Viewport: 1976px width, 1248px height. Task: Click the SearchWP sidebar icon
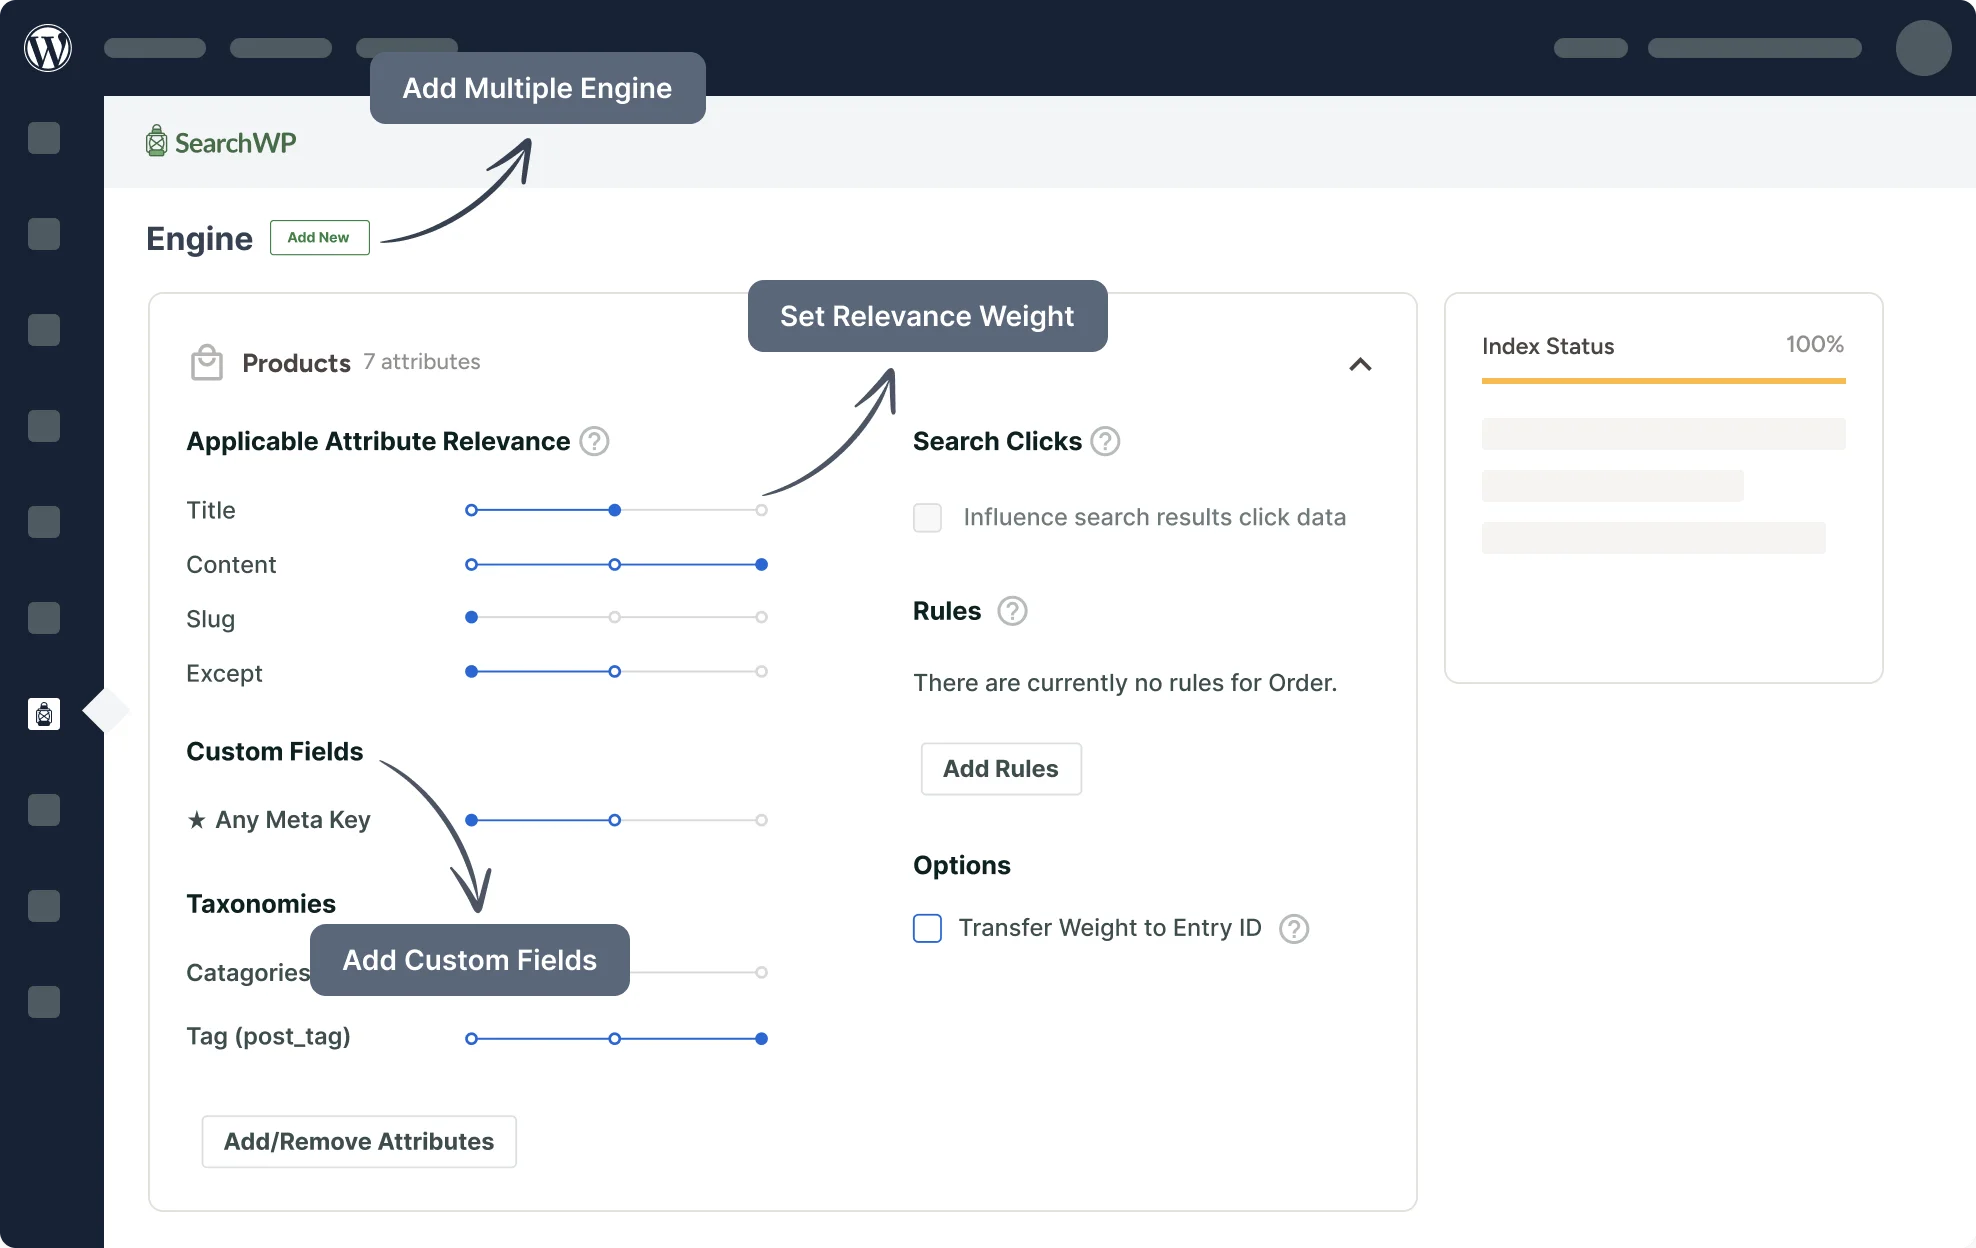pos(45,713)
